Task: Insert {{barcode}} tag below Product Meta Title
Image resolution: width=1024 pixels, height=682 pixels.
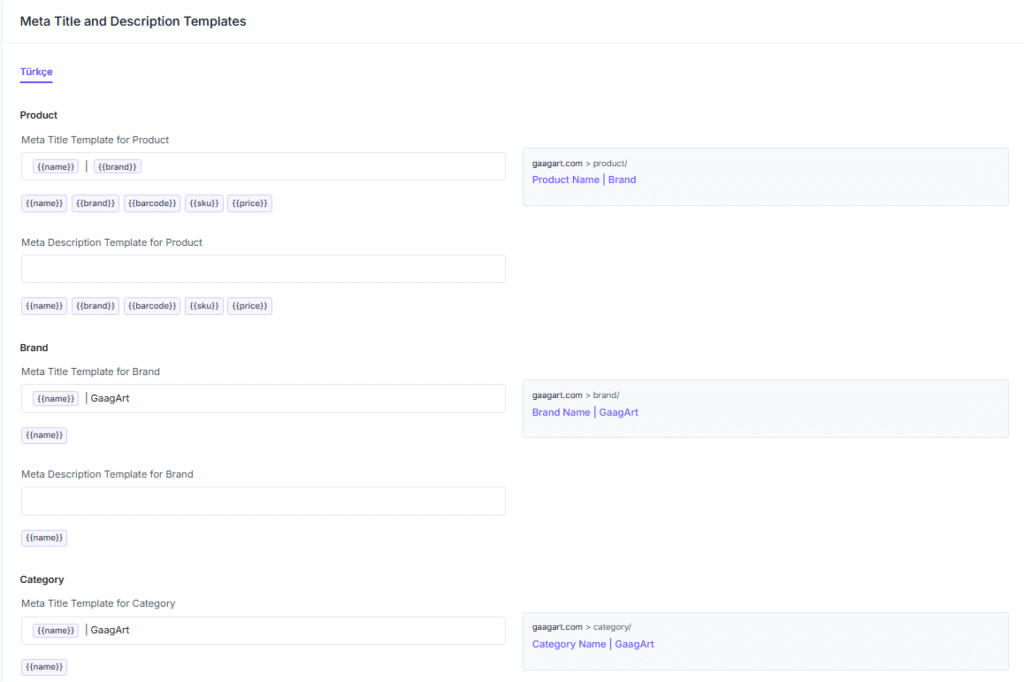Action: pos(152,203)
